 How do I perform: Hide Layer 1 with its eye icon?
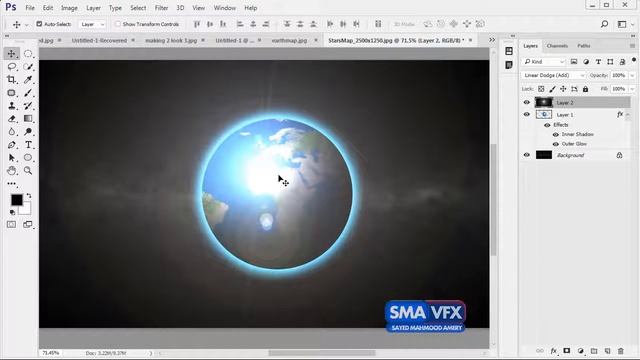pos(527,115)
